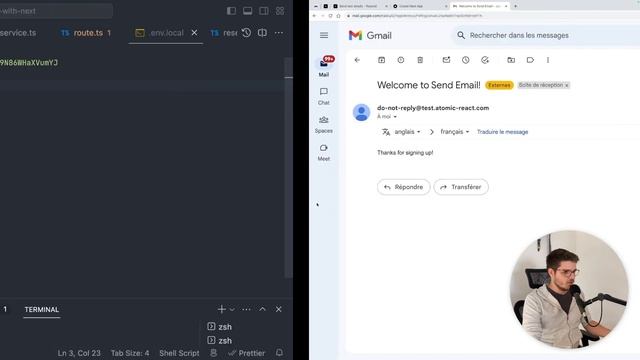640x360 pixels.
Task: Open the Mail section in Gmail sidebar
Action: click(x=324, y=67)
